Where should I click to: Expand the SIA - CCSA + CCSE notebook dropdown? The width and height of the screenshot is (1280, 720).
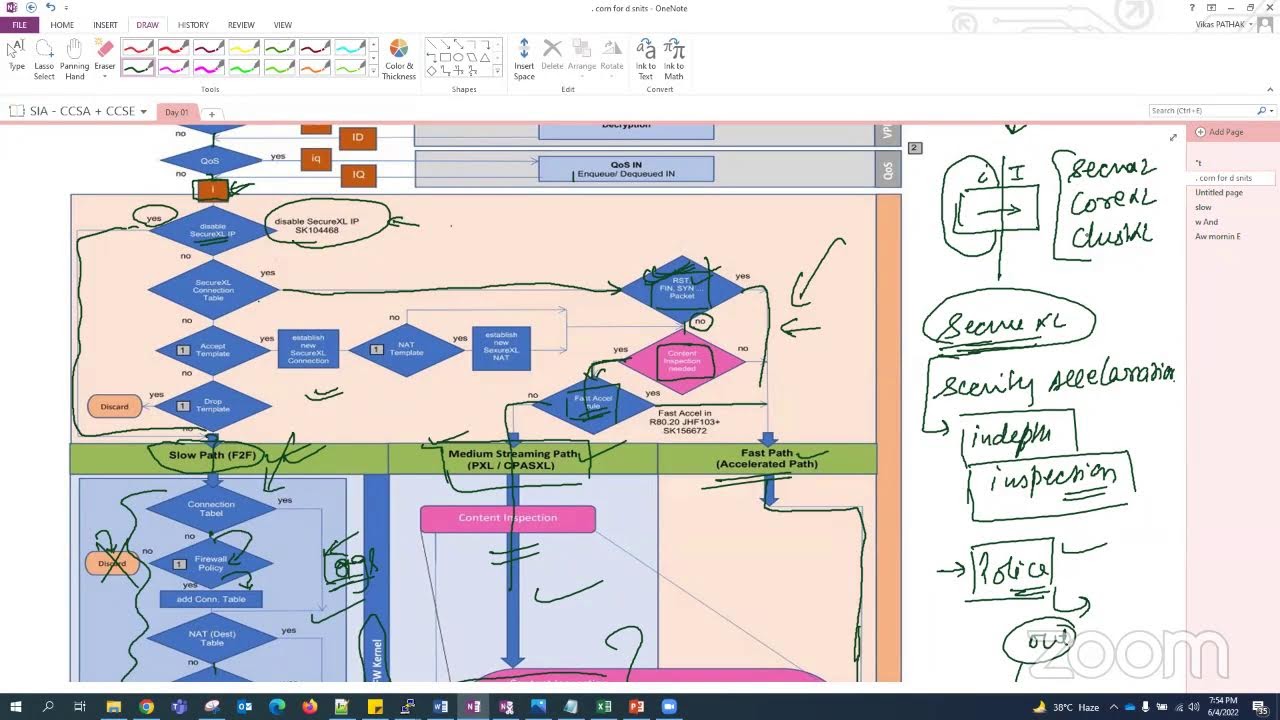coord(144,112)
